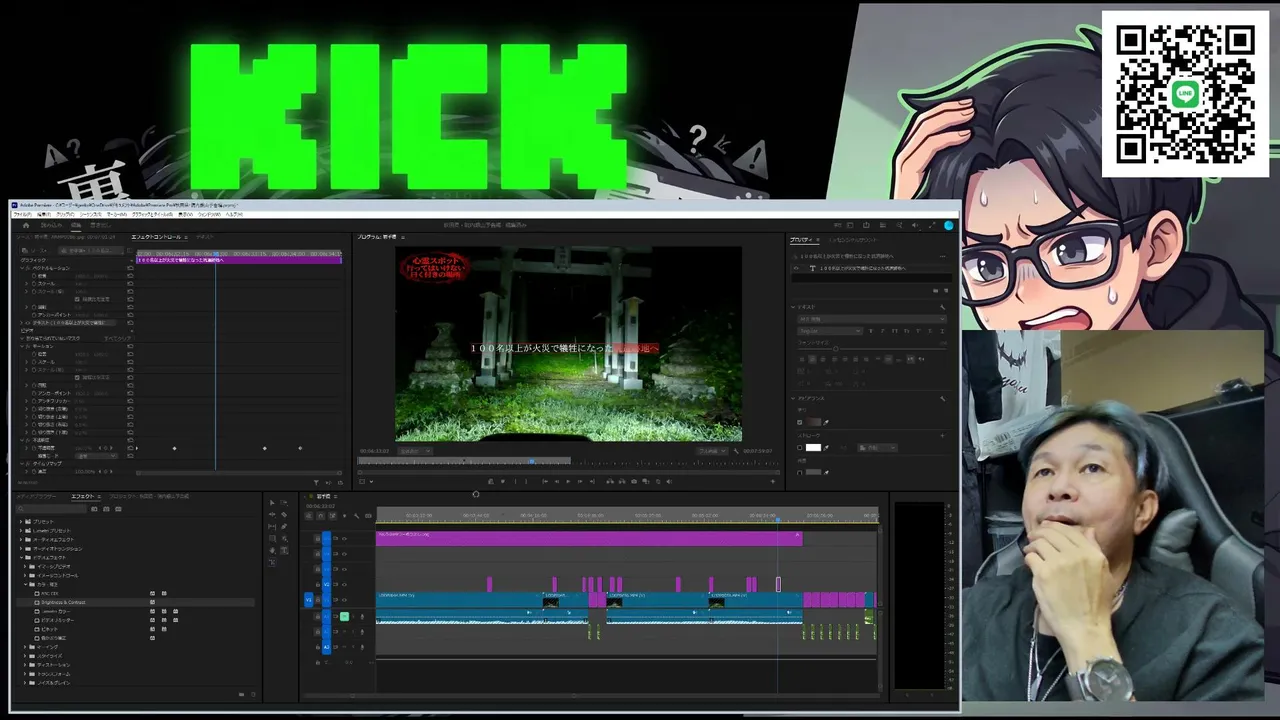
Task: Toggle Snap in the timeline header
Action: click(x=321, y=516)
